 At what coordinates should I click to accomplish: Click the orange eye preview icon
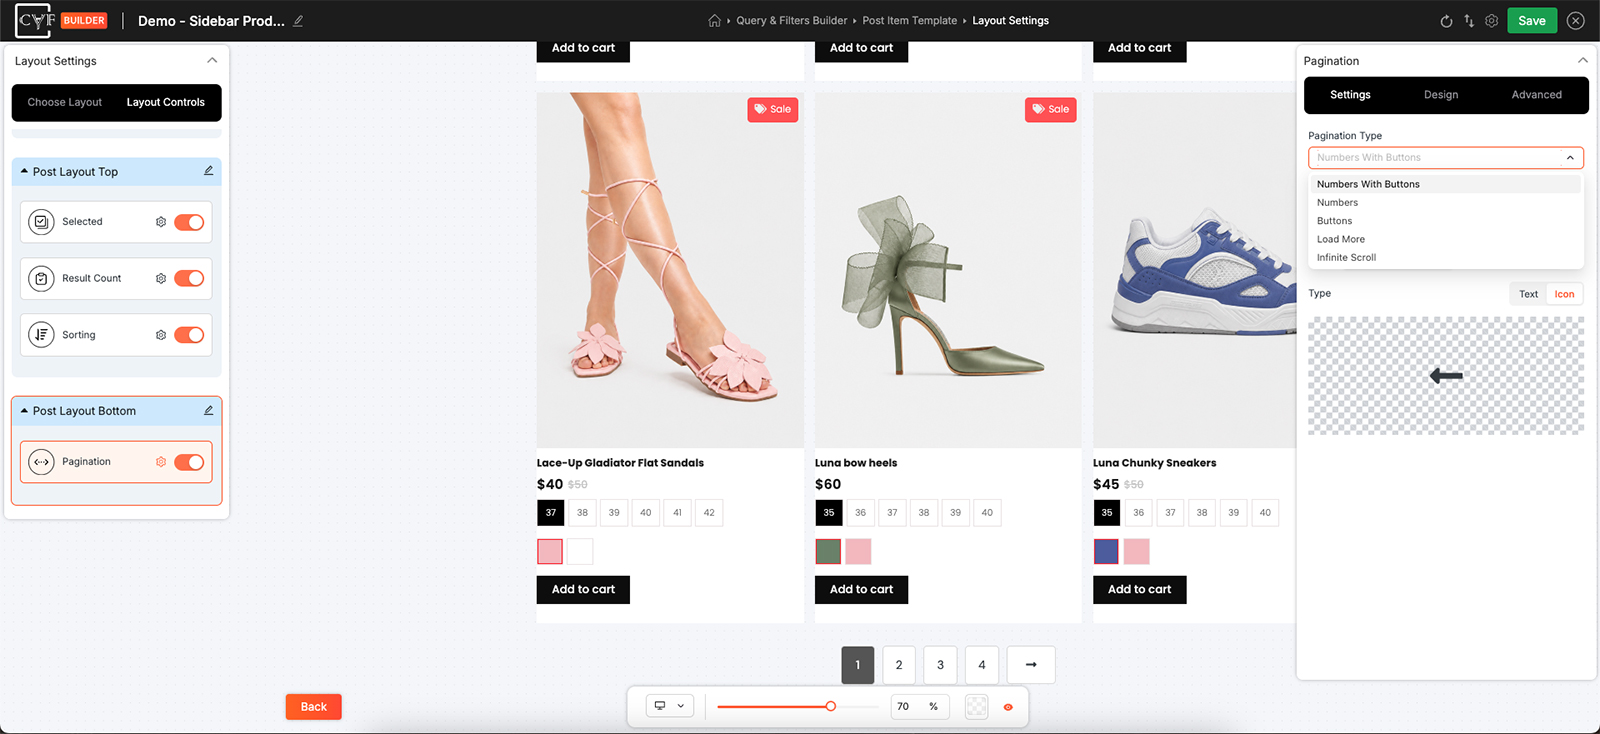pyautogui.click(x=1008, y=707)
